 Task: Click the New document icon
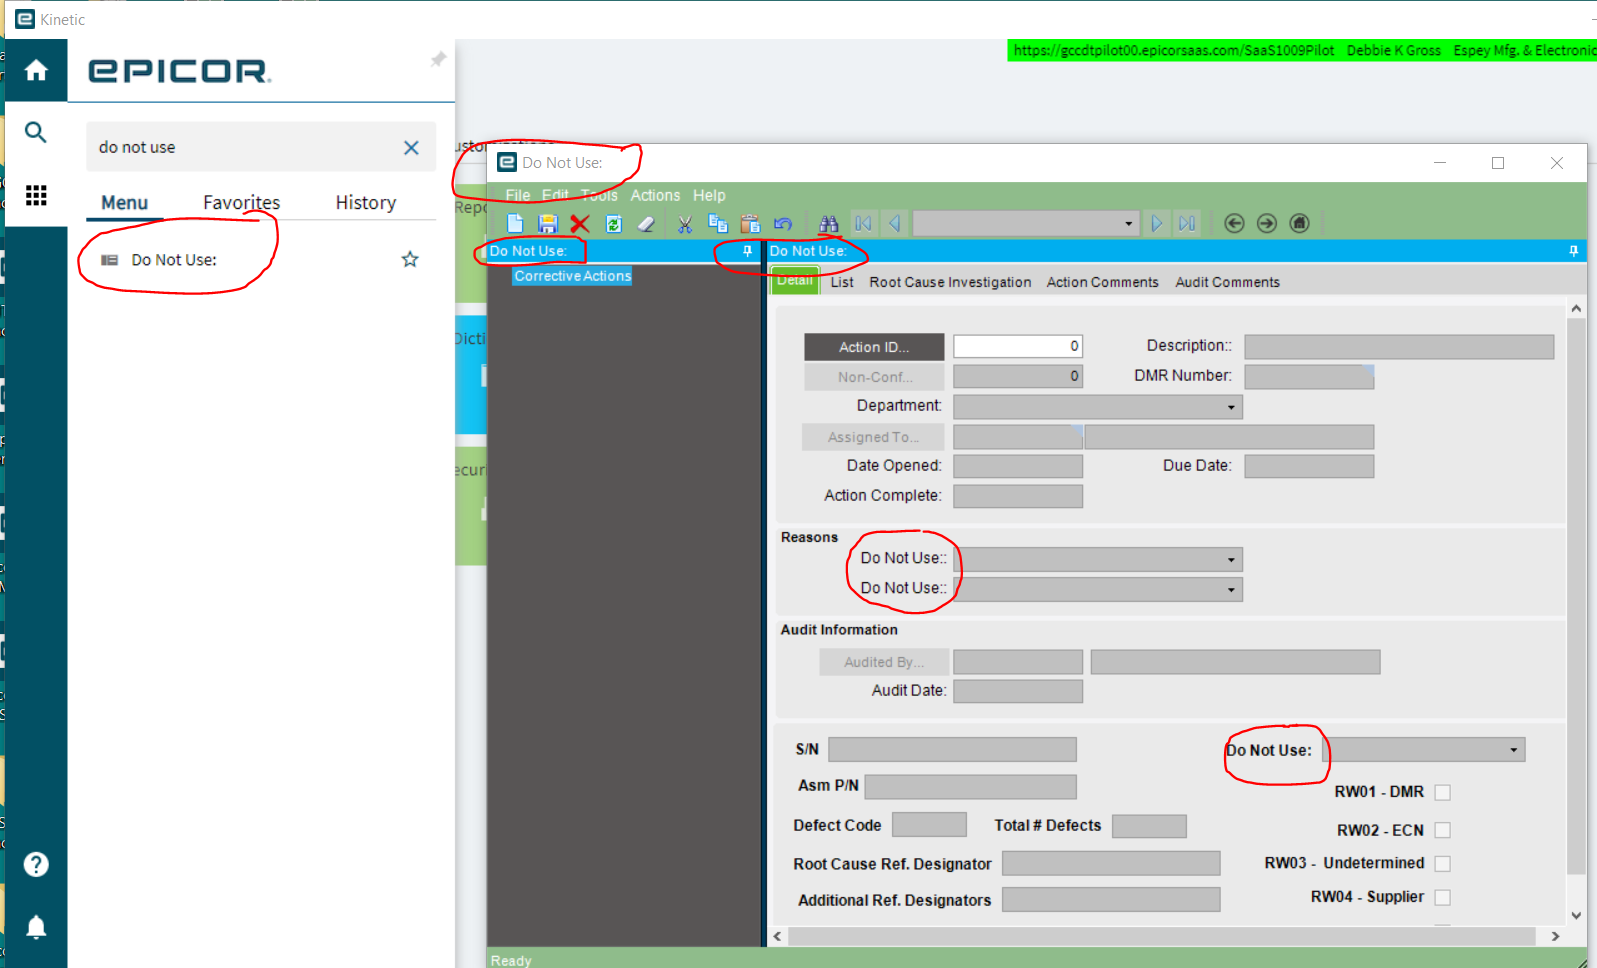(x=515, y=224)
